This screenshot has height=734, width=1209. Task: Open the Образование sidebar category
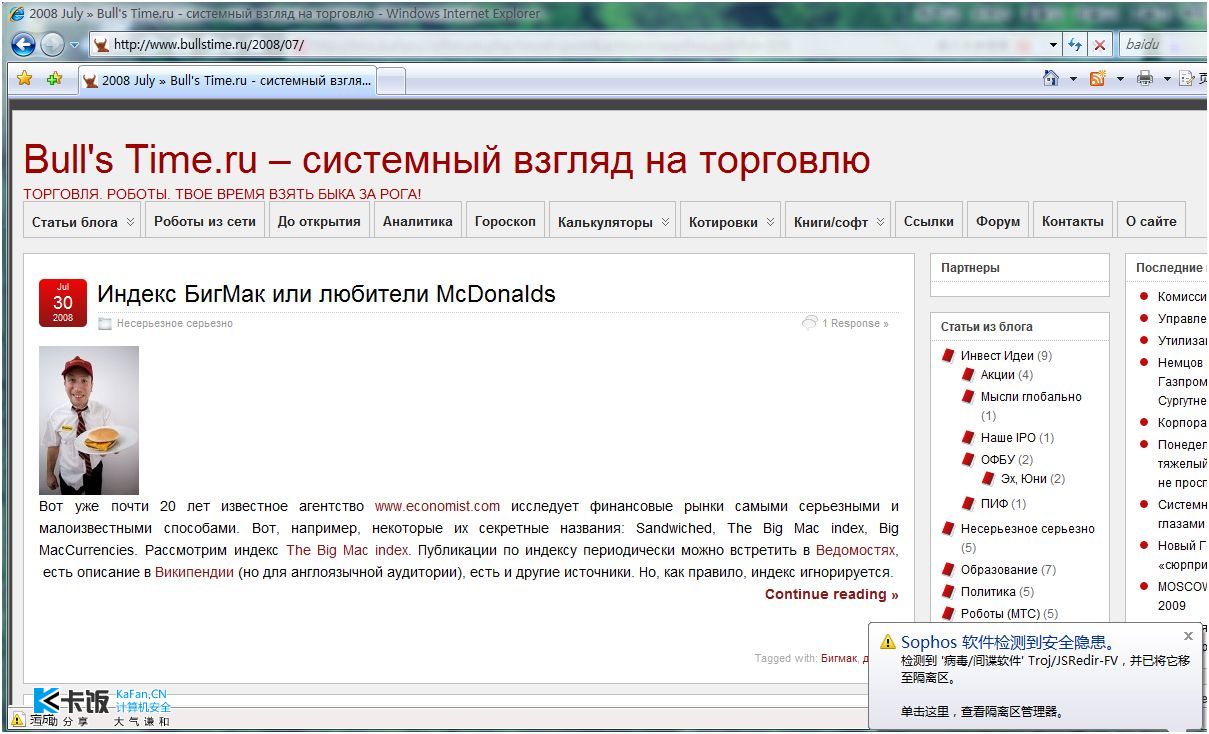pyautogui.click(x=999, y=569)
